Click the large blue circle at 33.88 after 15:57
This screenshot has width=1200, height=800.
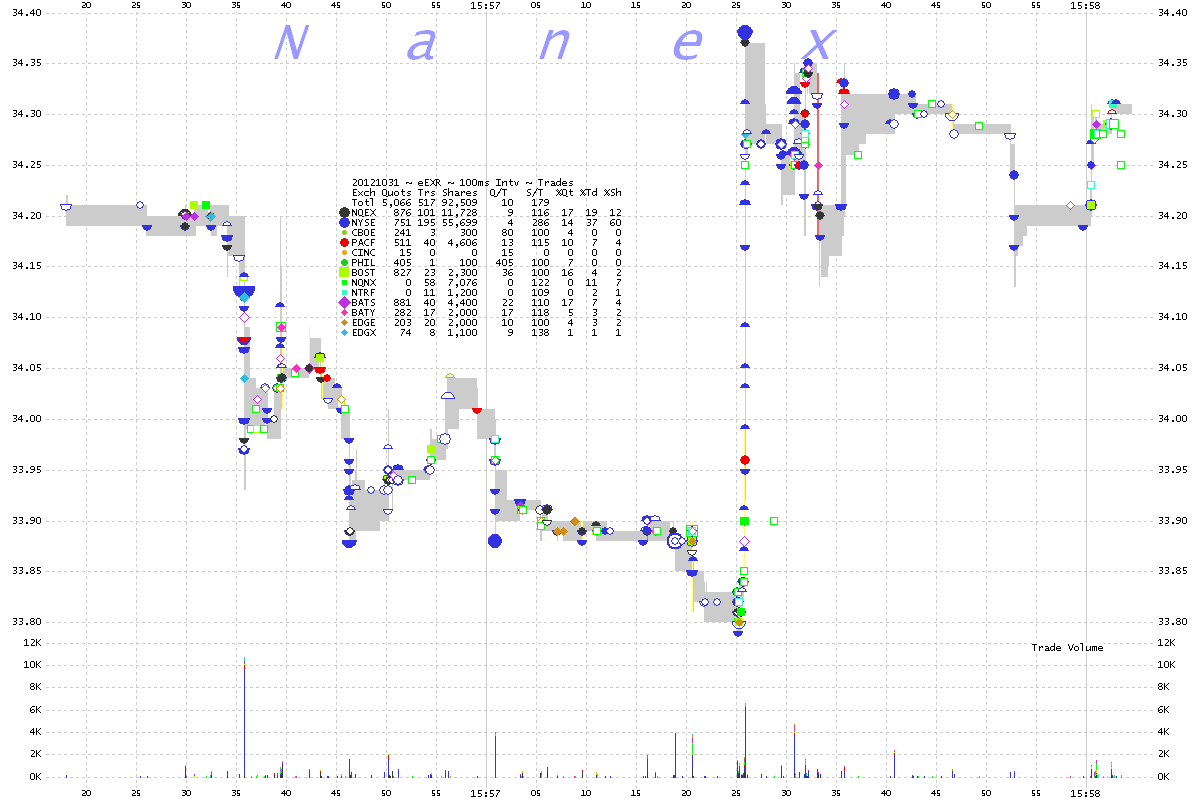[494, 541]
